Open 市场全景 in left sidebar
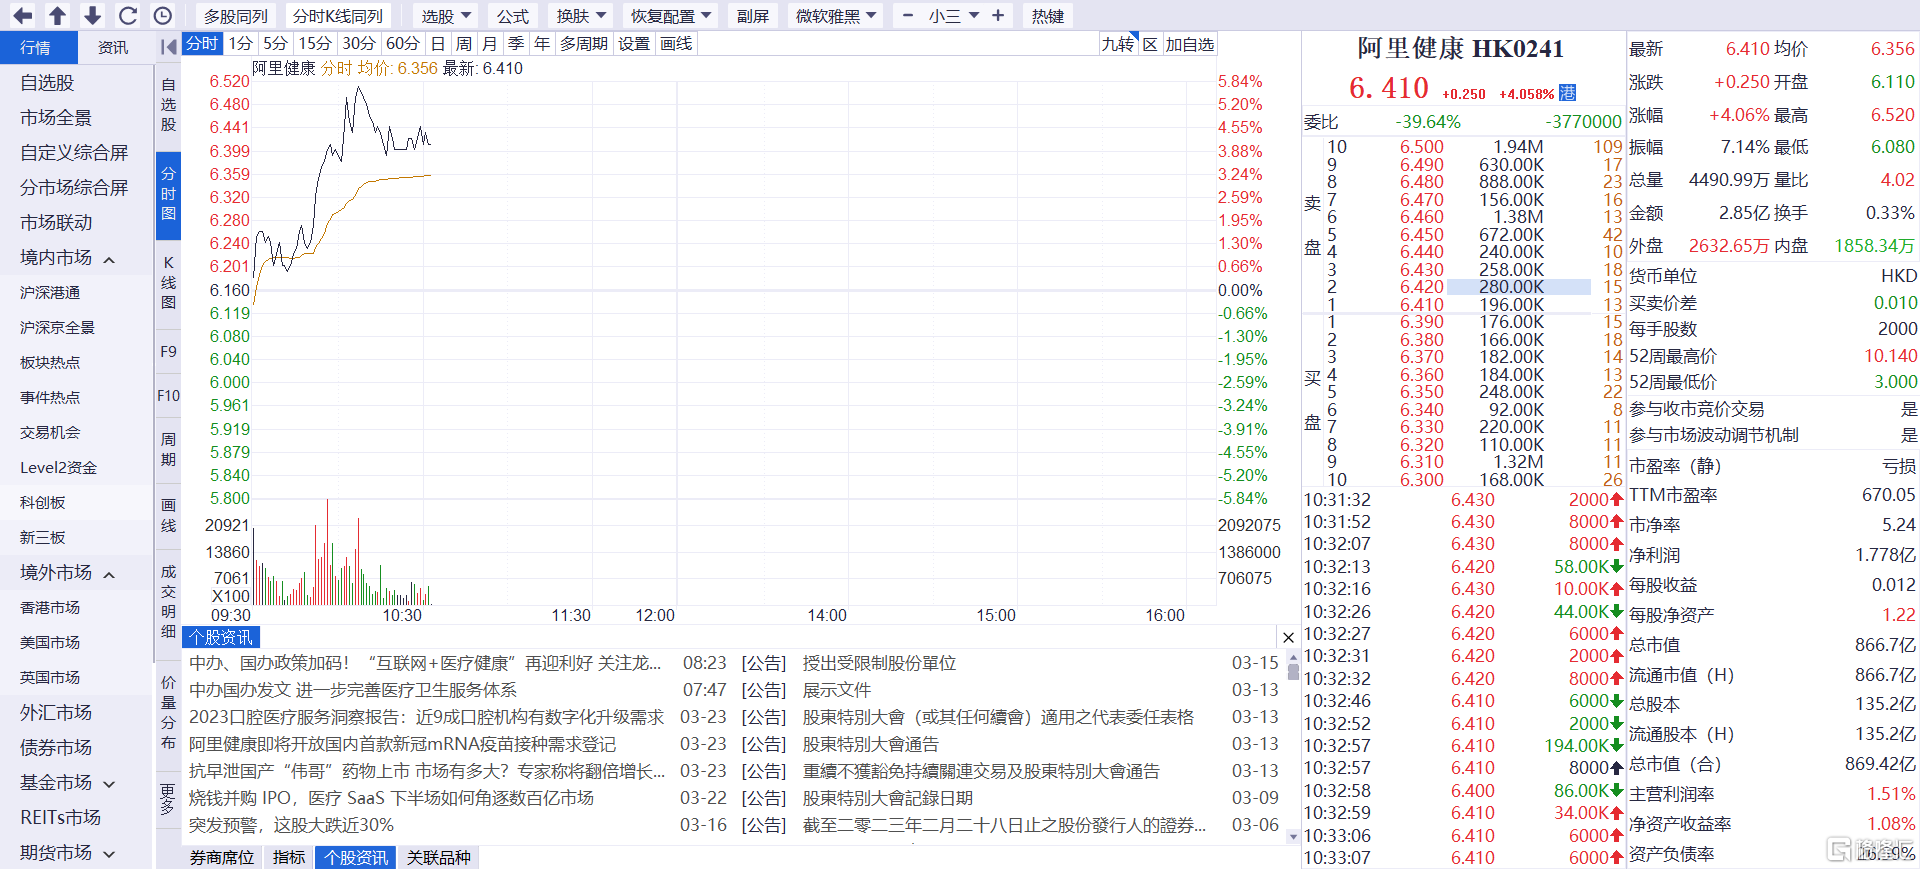Viewport: 1920px width, 869px height. [56, 118]
